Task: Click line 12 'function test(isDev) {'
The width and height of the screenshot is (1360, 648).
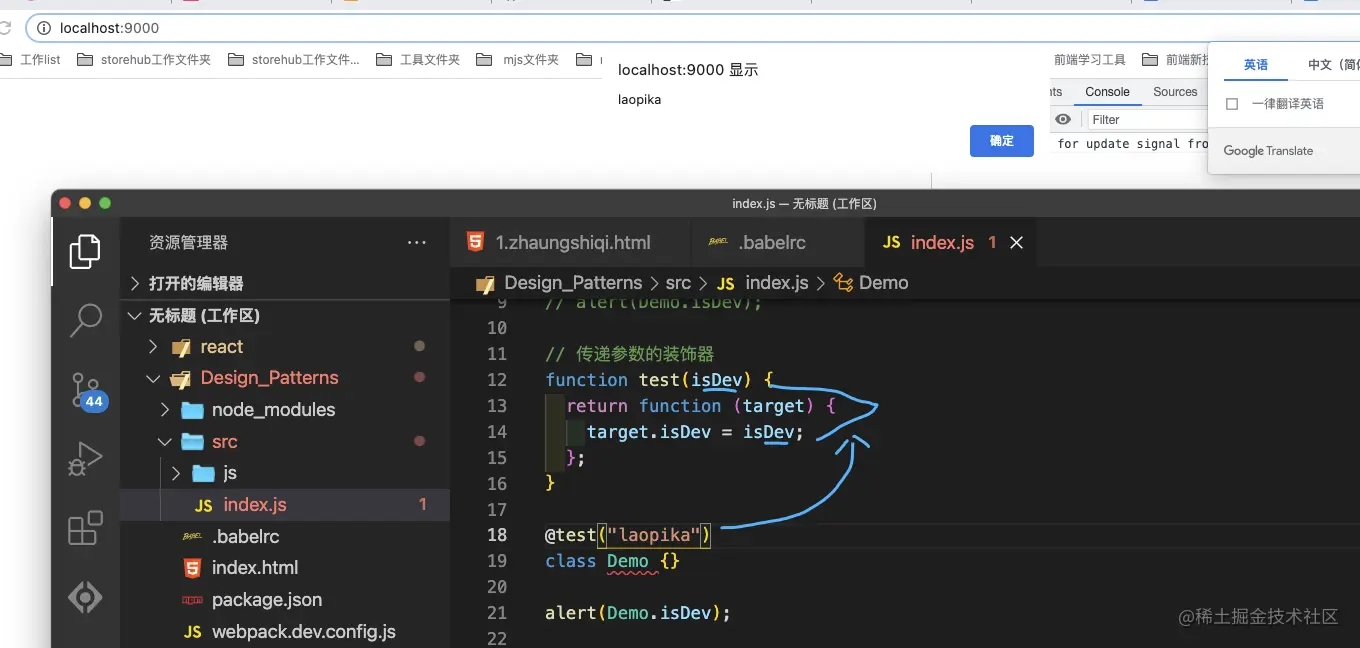Action: [660, 380]
